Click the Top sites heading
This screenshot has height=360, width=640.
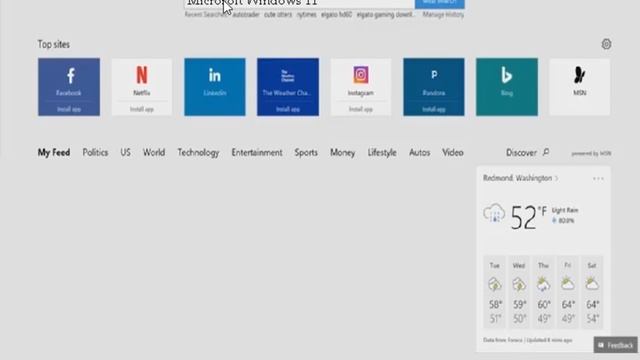pyautogui.click(x=53, y=44)
